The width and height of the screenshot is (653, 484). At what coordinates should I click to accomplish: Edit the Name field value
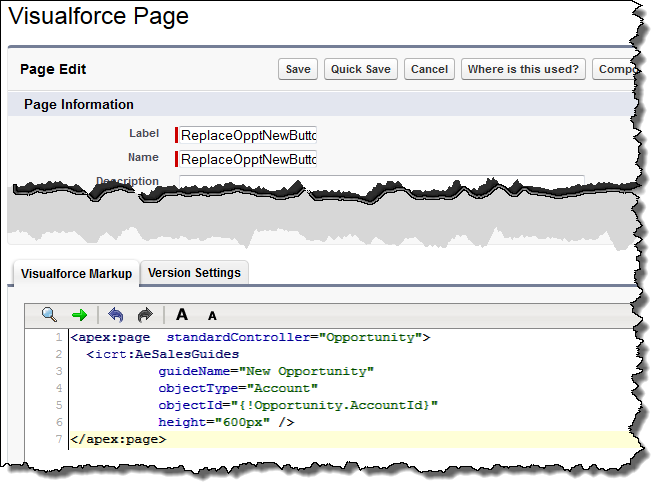point(247,160)
